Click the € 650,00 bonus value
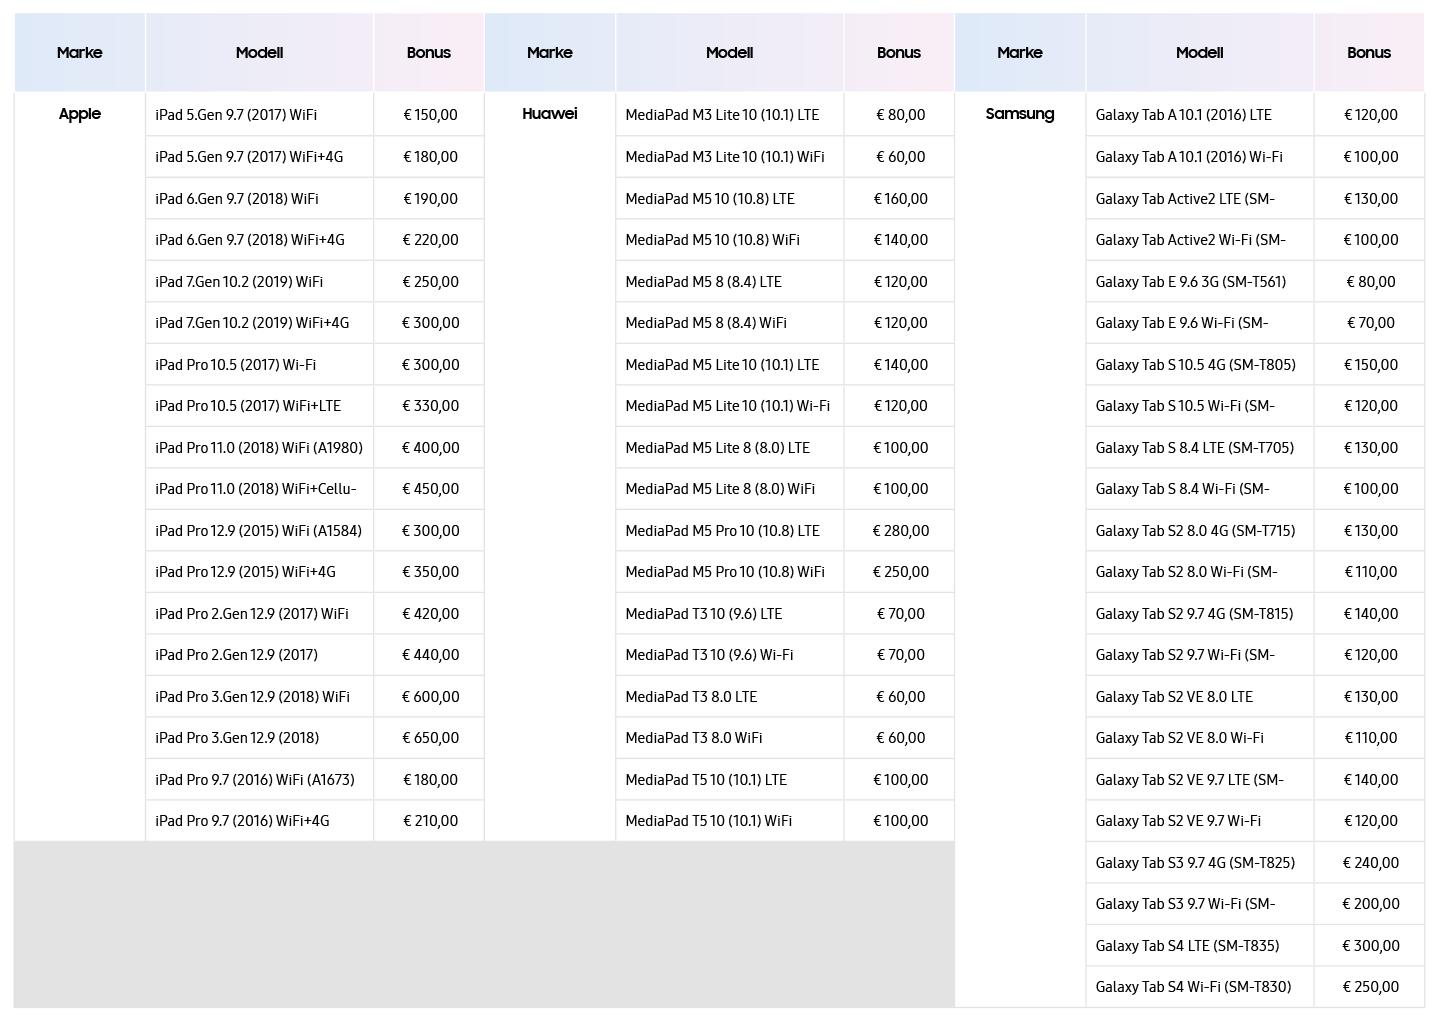This screenshot has width=1440, height=1024. coord(430,738)
